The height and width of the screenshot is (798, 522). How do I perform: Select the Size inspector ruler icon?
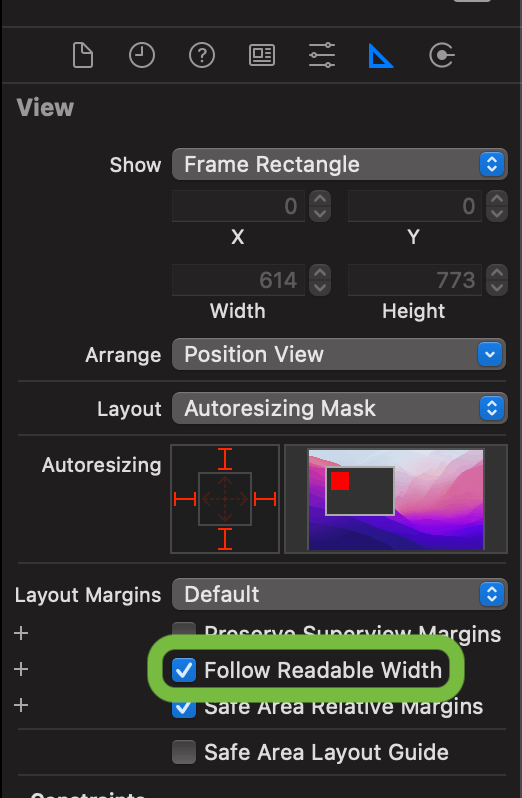click(x=381, y=55)
